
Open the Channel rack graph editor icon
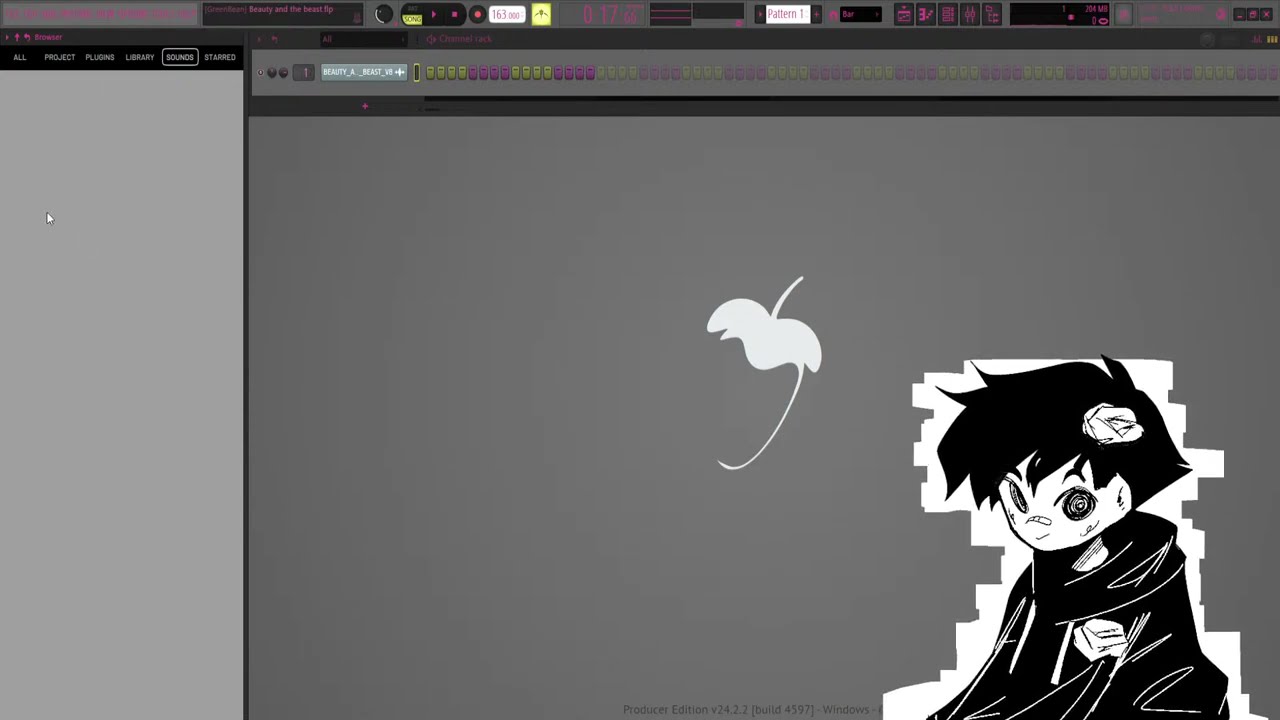(1257, 39)
